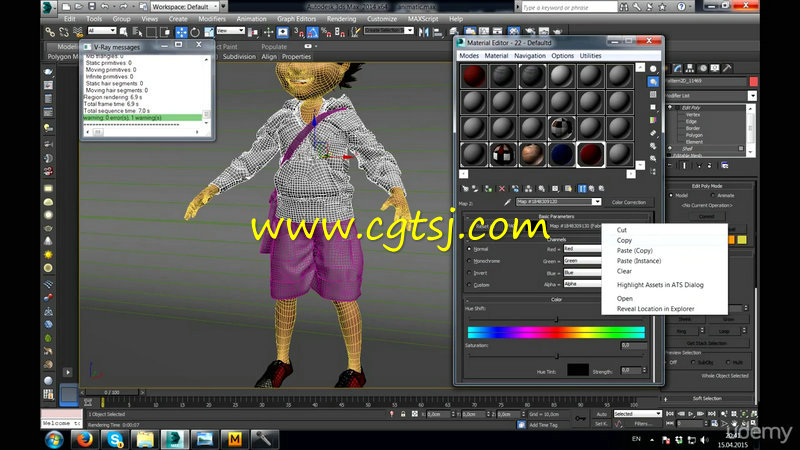
Task: Click Reset Map/Mtl red X icon
Action: (x=502, y=188)
